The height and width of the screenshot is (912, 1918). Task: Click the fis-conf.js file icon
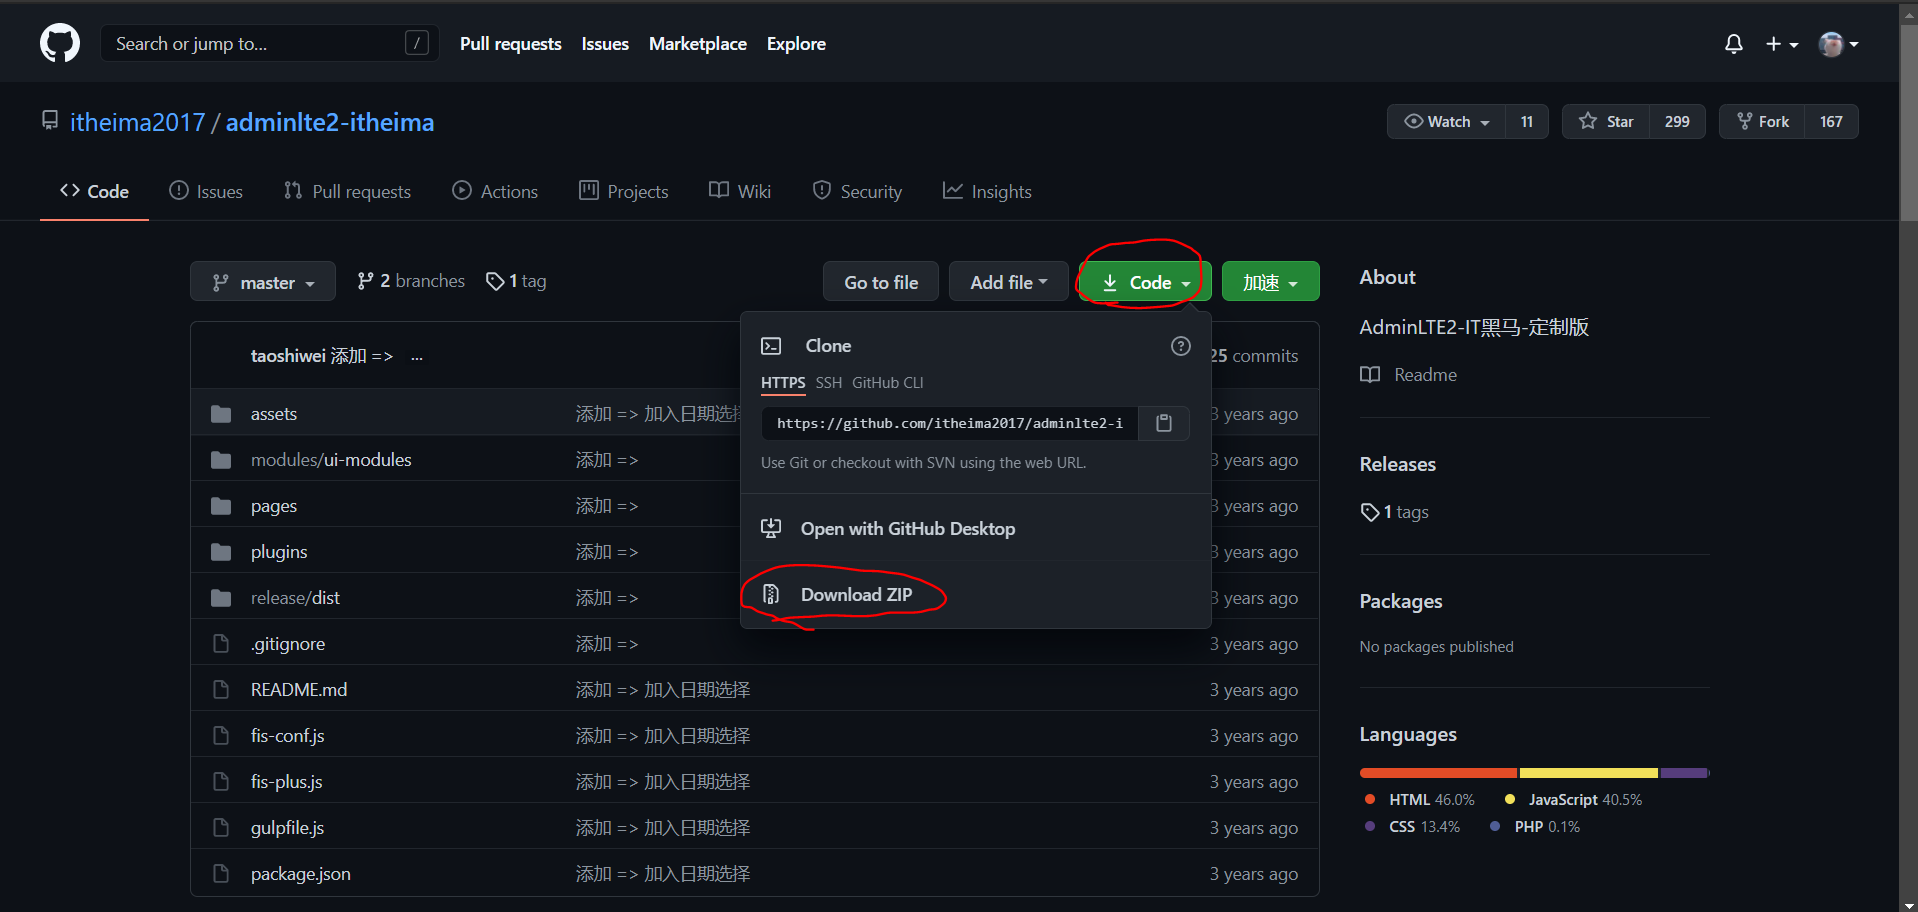click(221, 736)
